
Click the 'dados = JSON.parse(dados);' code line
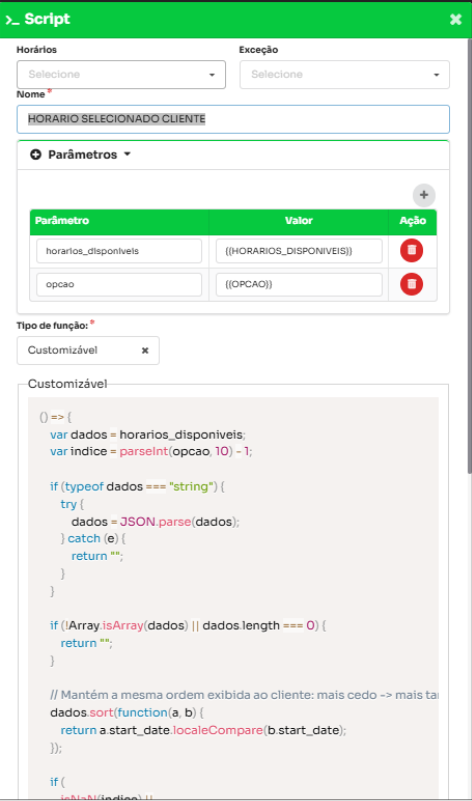(x=155, y=522)
